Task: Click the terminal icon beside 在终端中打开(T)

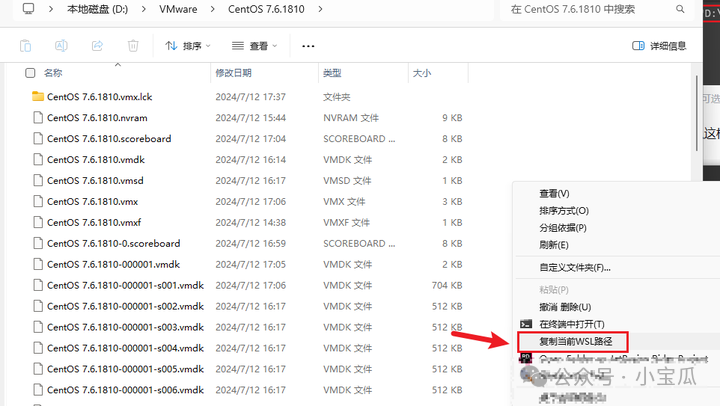Action: coord(526,323)
